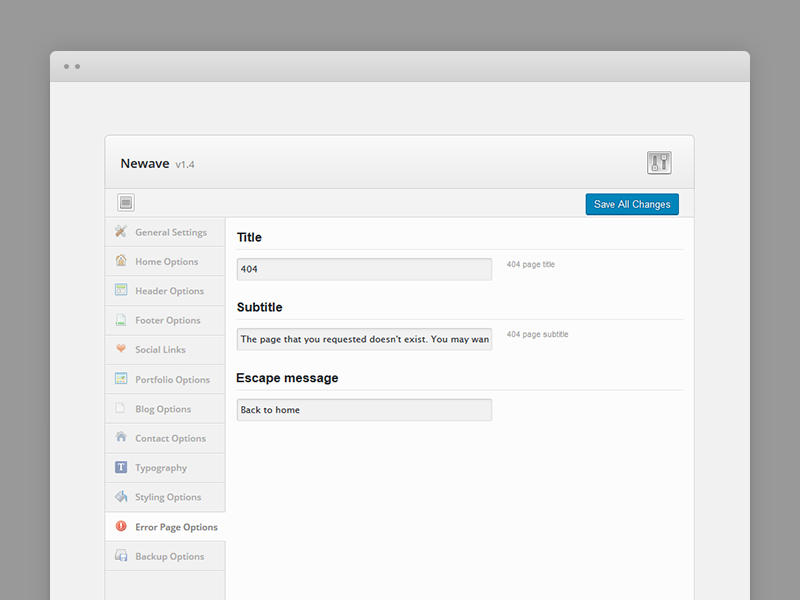This screenshot has height=600, width=800.
Task: Click the Escape message section heading
Action: (287, 378)
